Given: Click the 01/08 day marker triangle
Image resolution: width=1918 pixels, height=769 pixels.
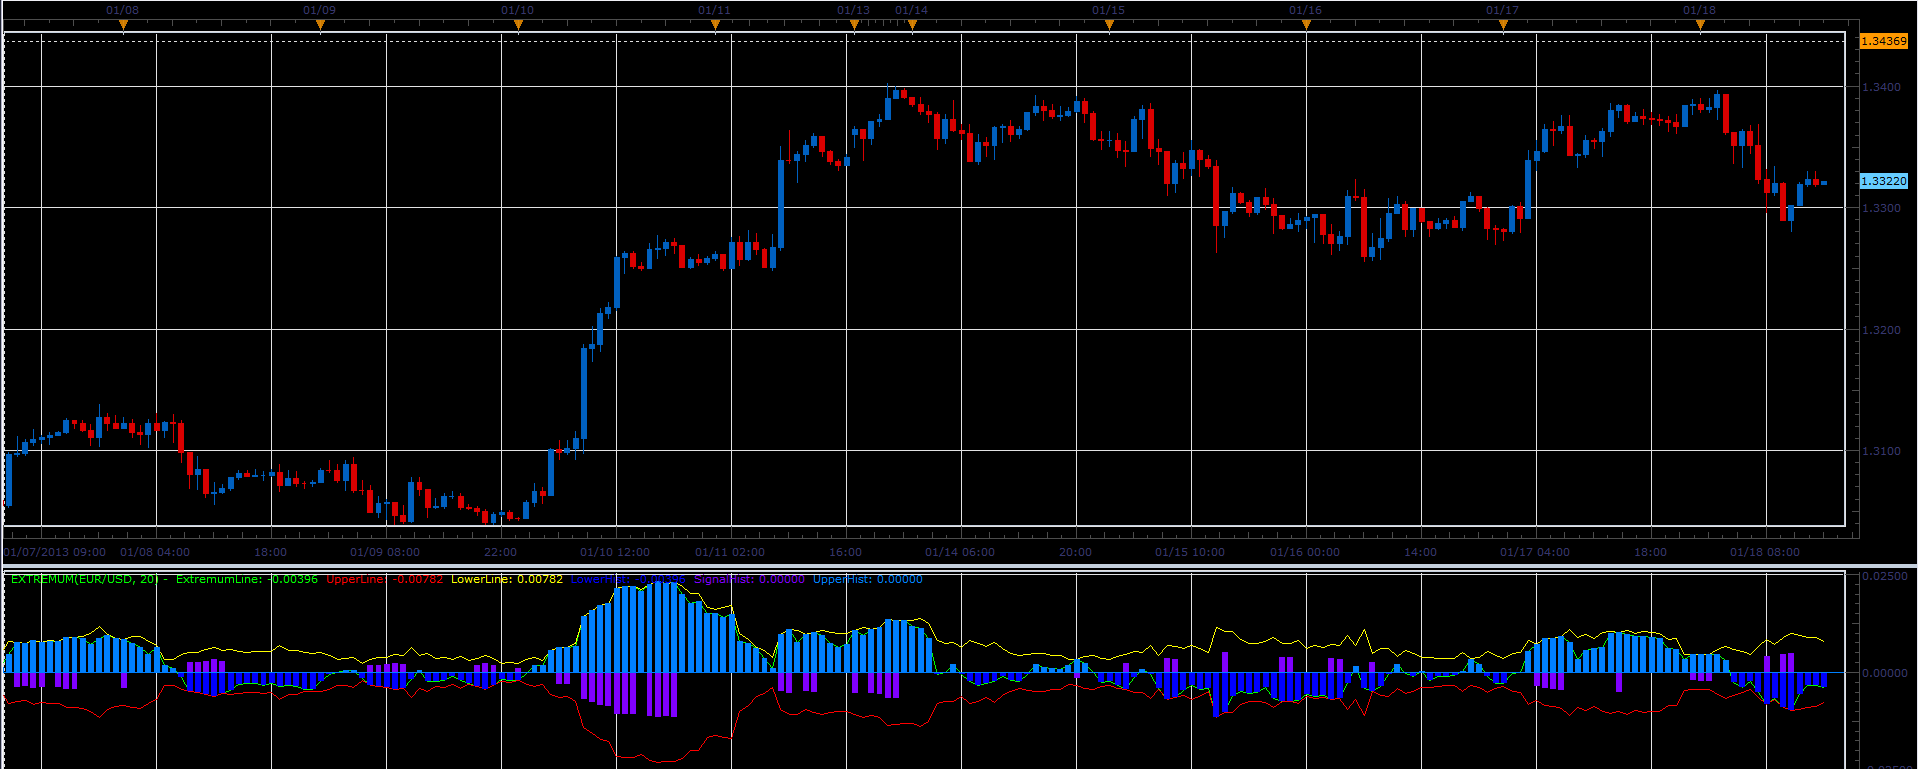Looking at the screenshot, I should click(123, 24).
